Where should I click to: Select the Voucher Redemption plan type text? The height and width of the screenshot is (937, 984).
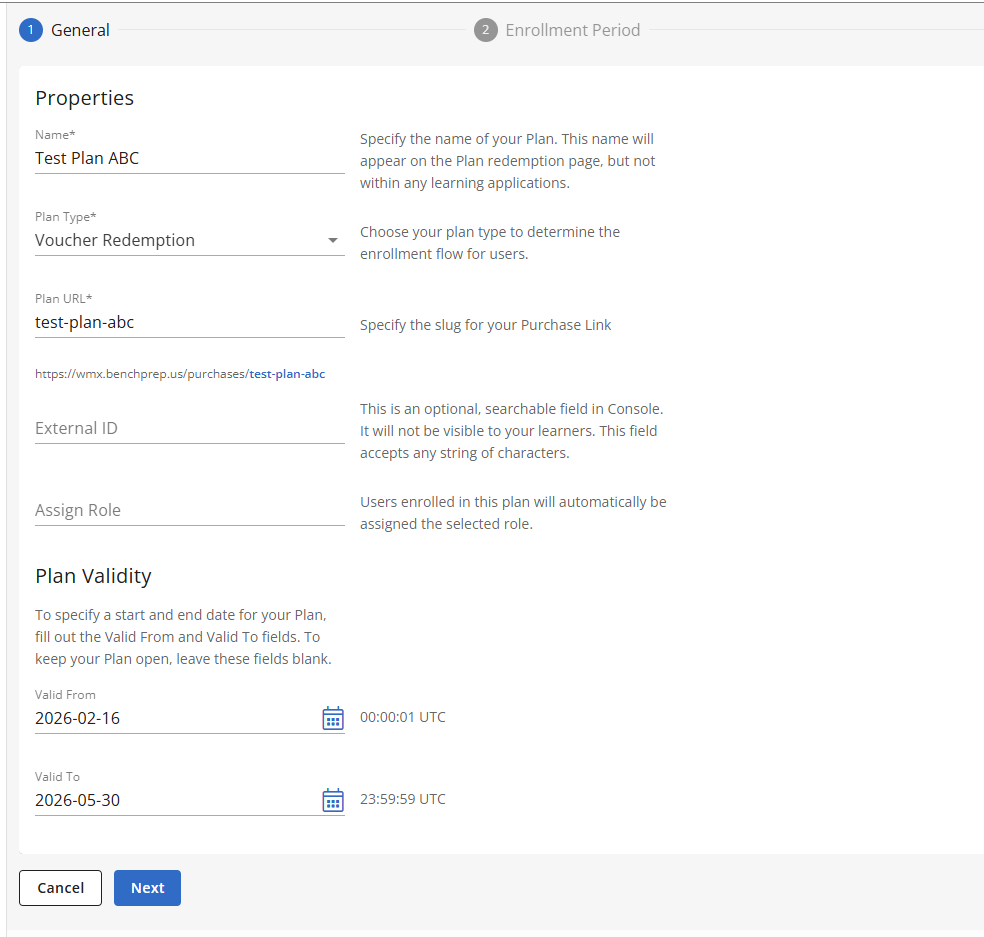click(x=115, y=240)
